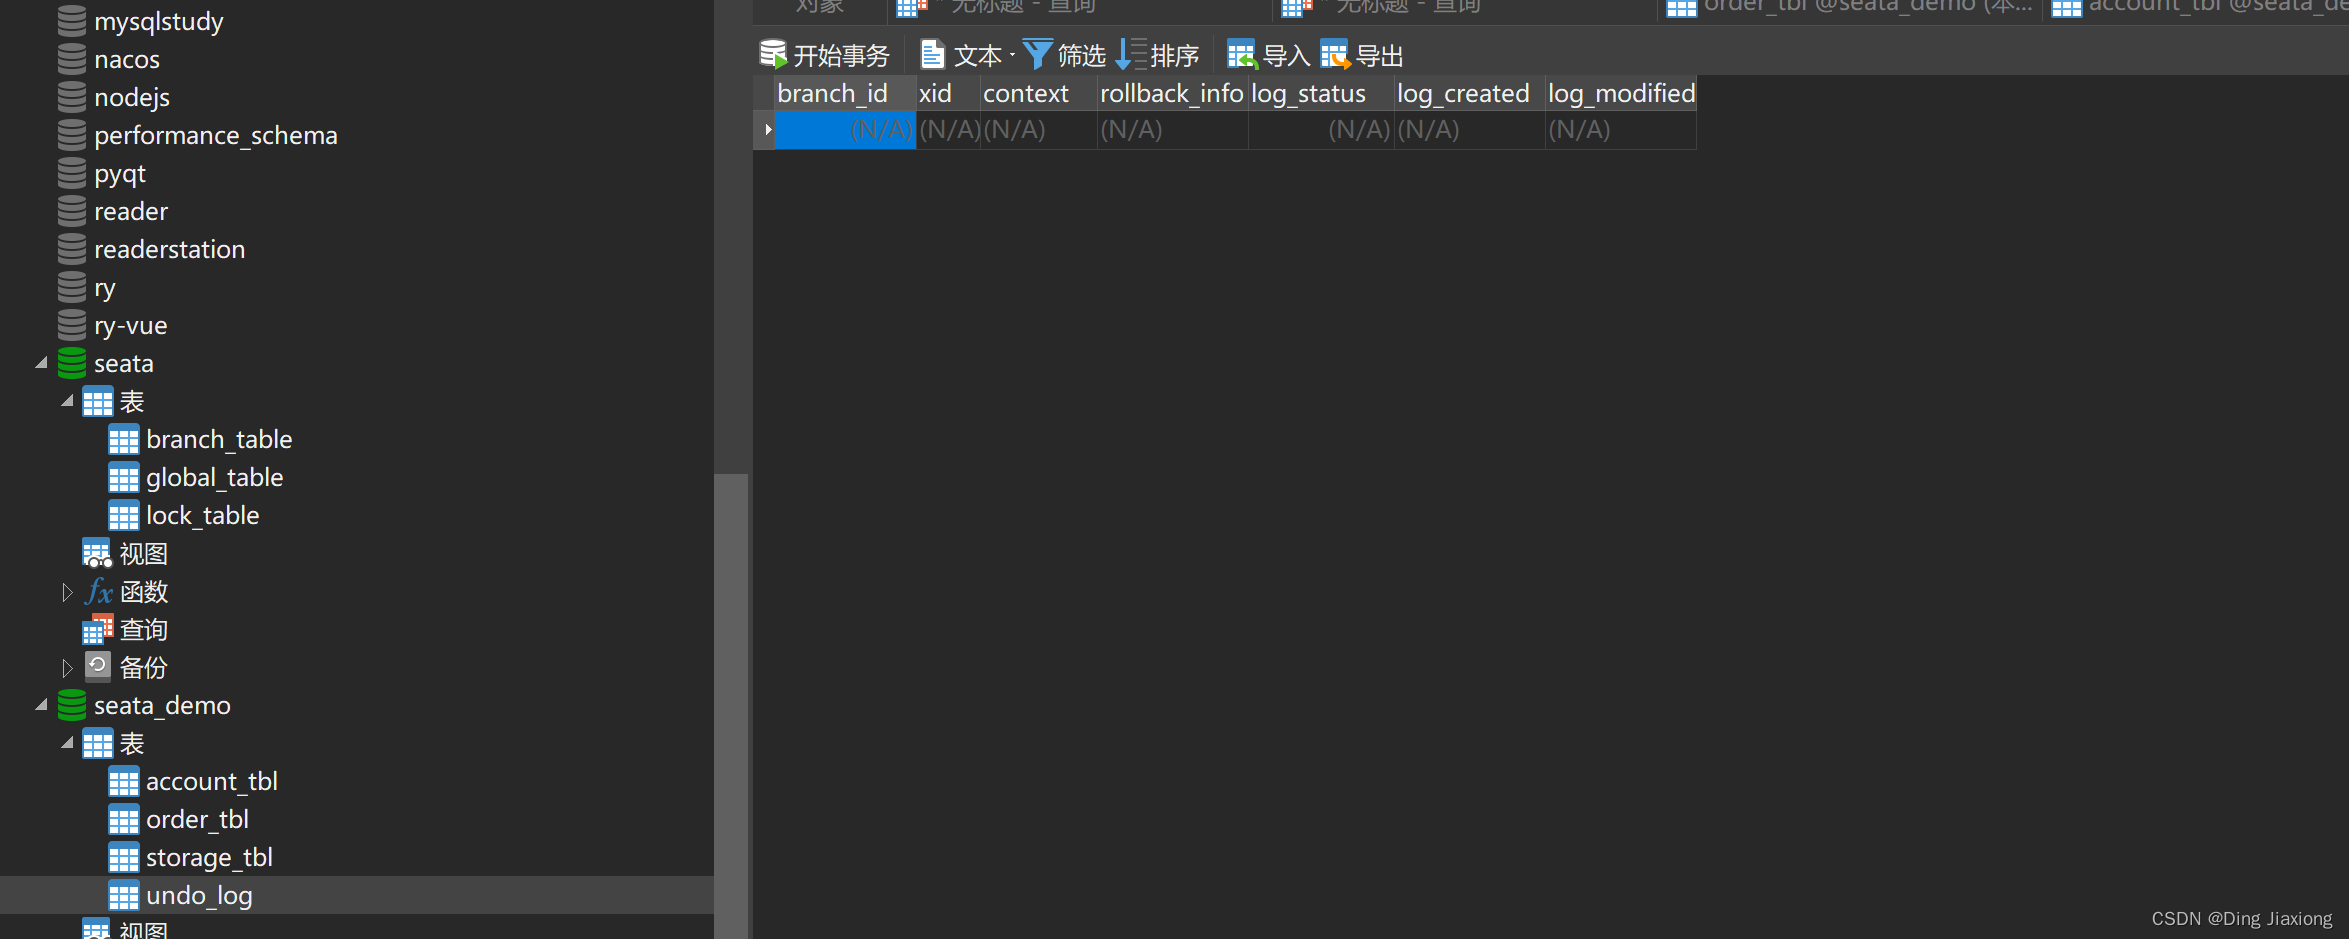Select the storage_tbl table icon

coord(124,858)
